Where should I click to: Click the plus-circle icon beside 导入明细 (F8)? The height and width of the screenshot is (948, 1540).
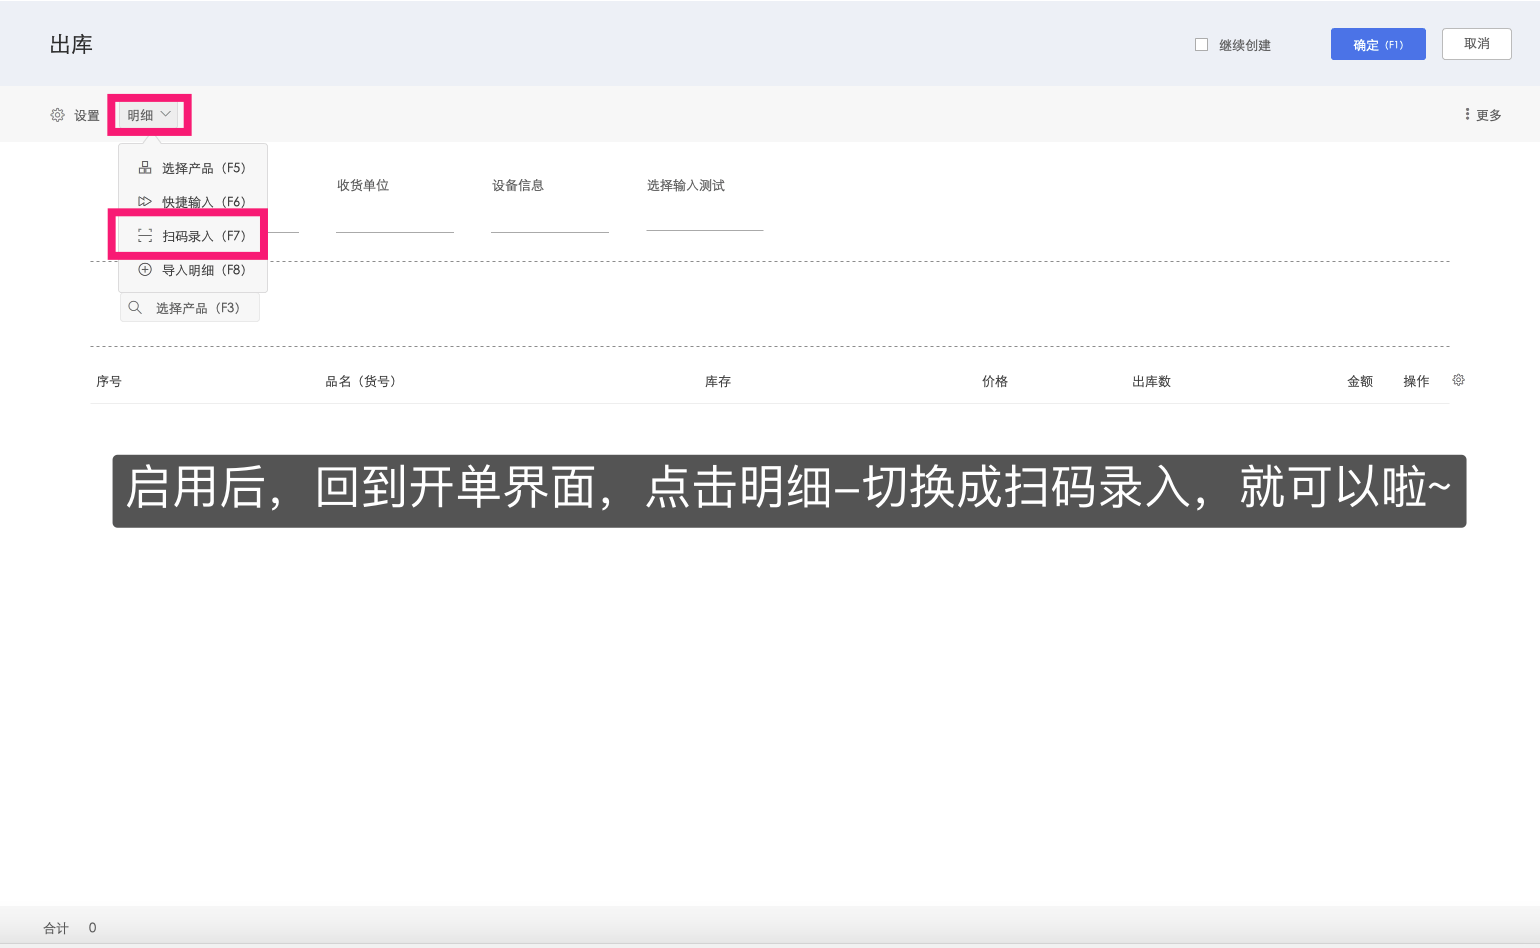[144, 269]
